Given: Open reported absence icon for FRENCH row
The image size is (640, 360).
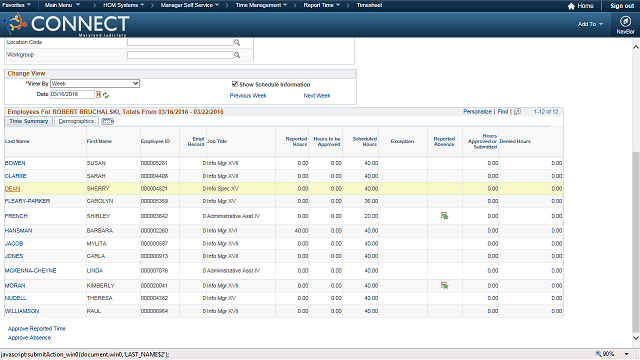Looking at the screenshot, I should [444, 216].
